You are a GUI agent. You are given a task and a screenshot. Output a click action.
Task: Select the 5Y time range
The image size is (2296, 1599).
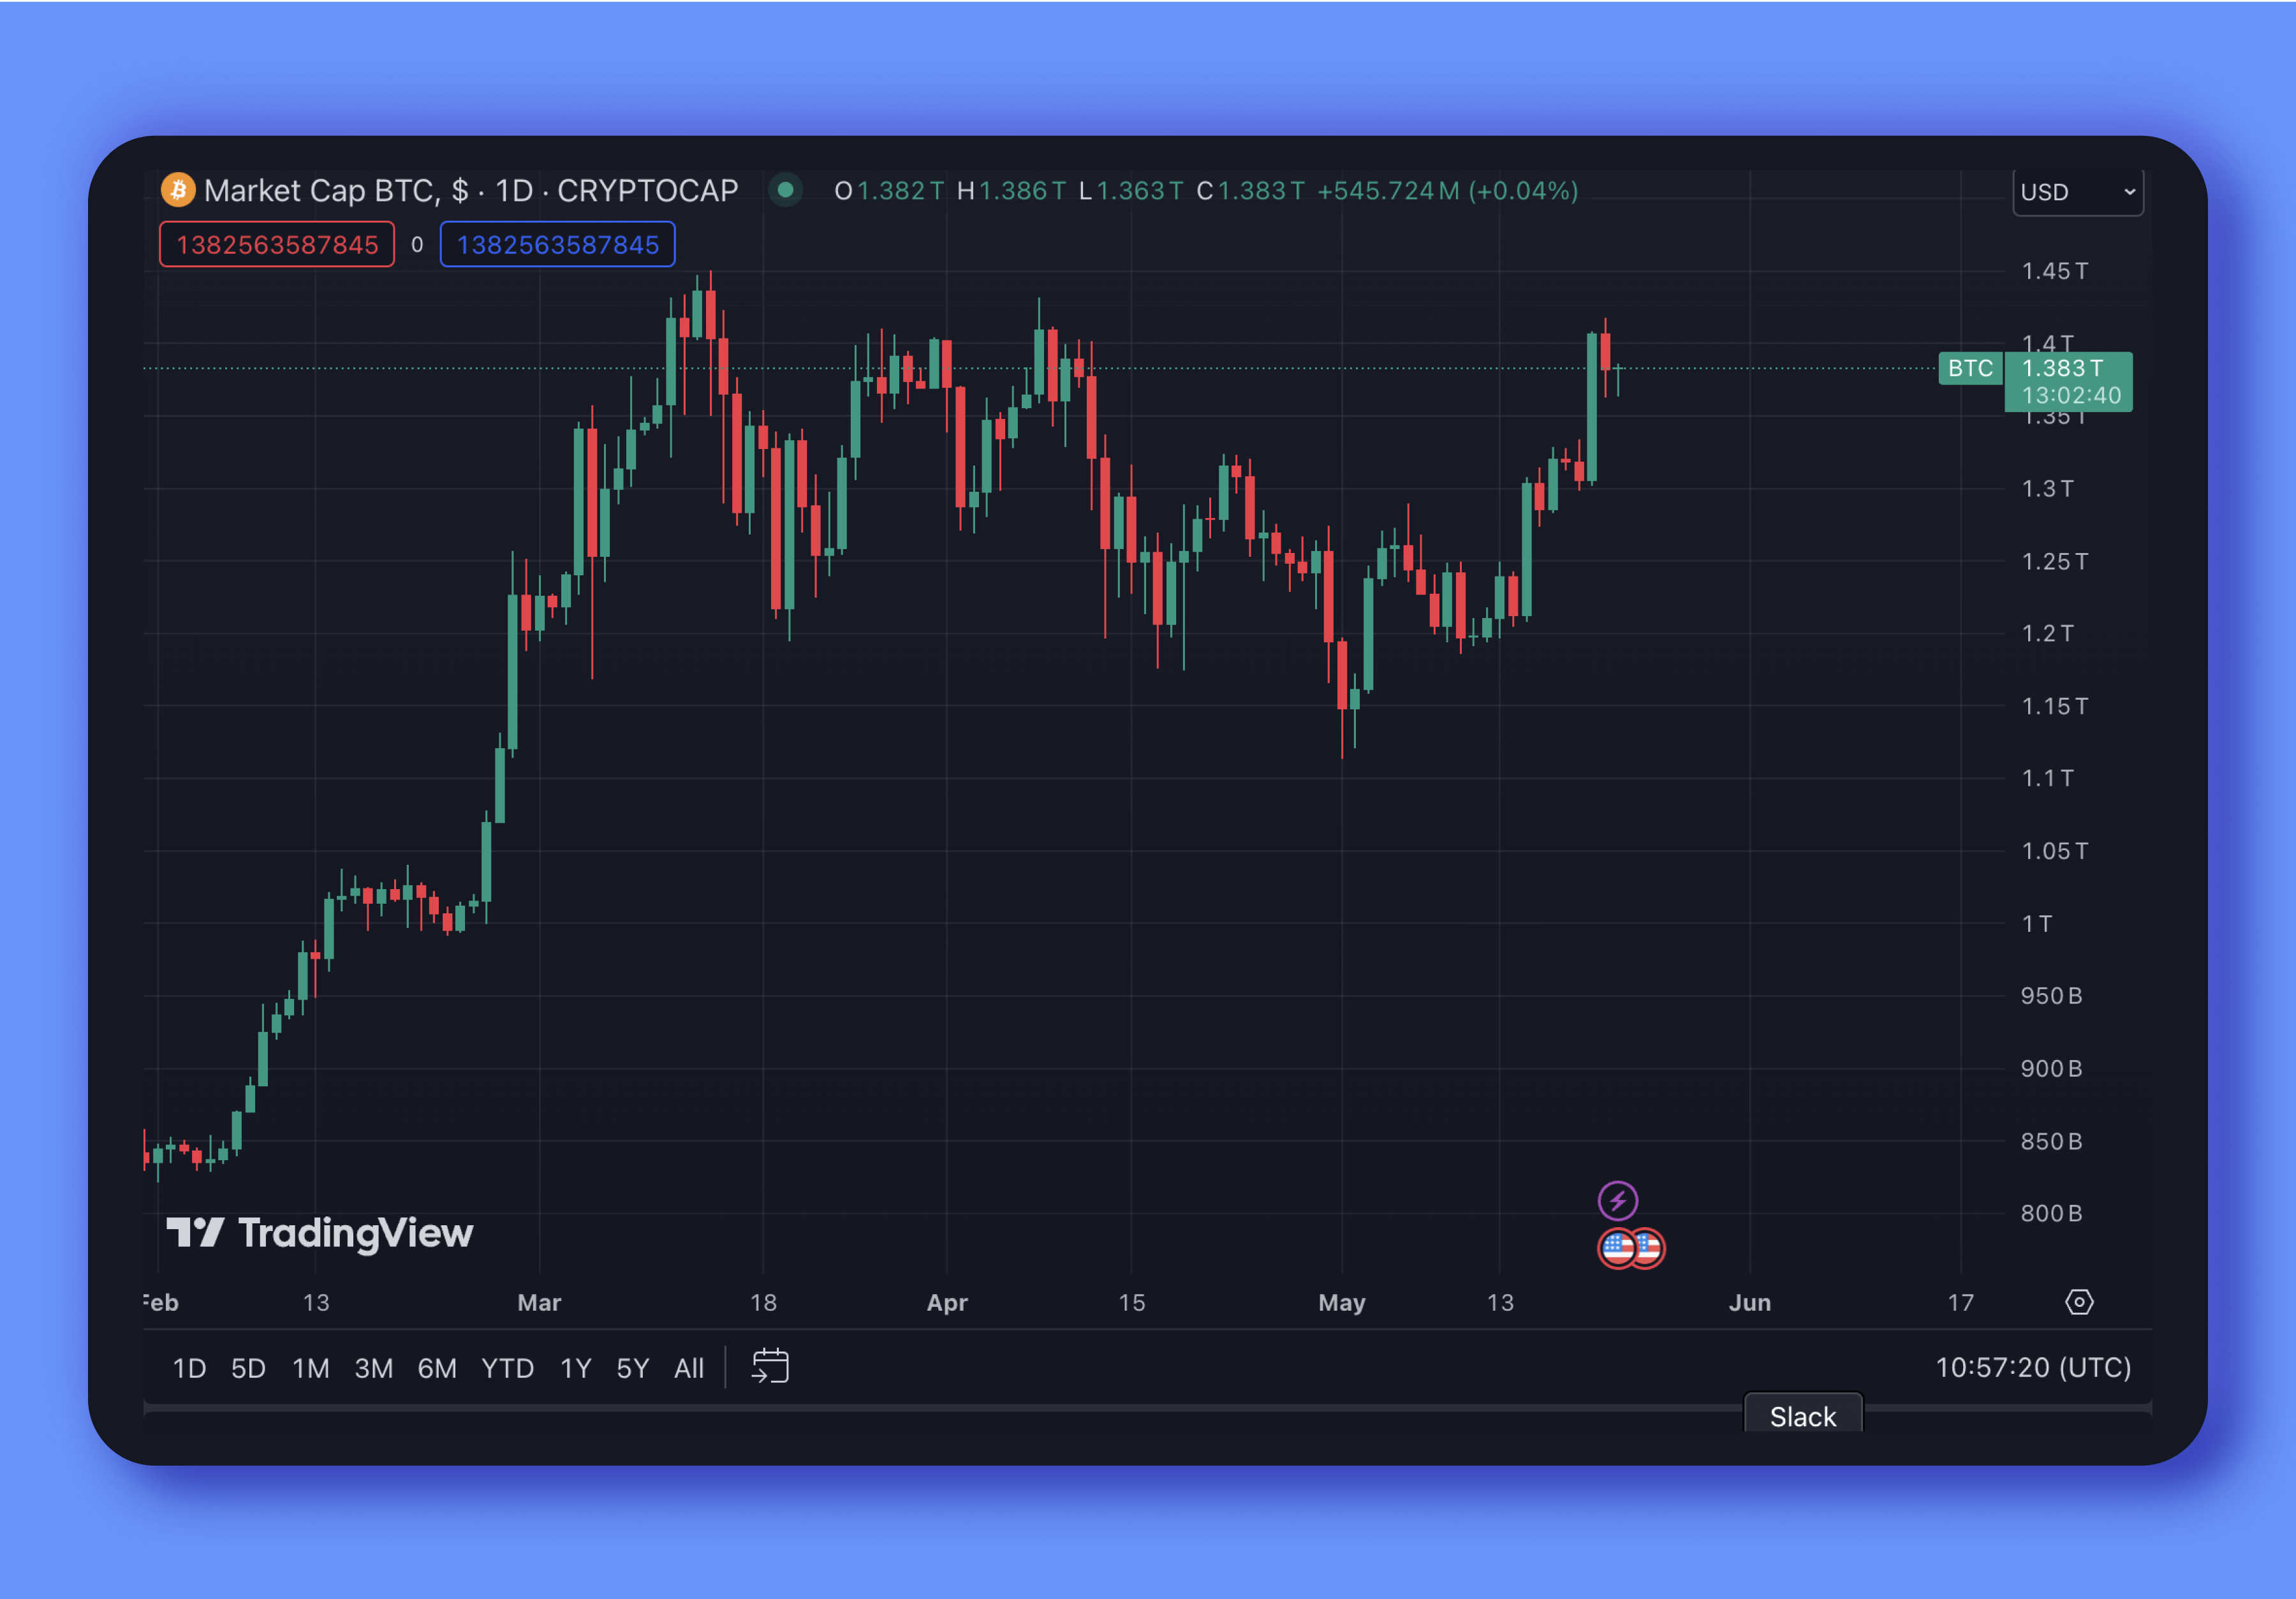(632, 1368)
